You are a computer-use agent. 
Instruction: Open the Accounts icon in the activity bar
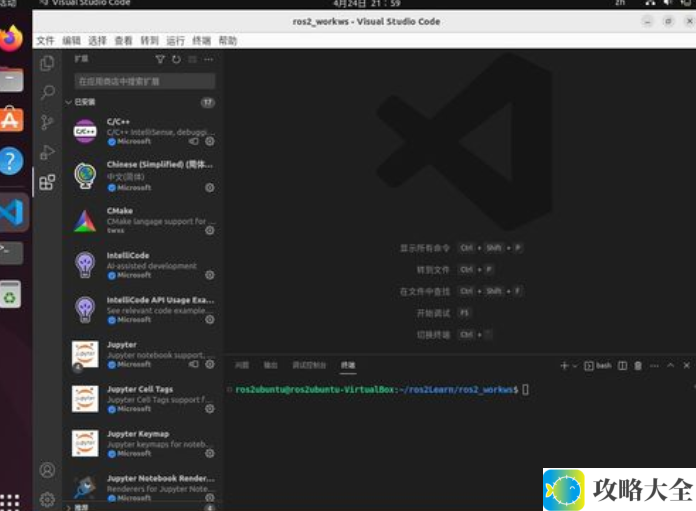pos(47,470)
